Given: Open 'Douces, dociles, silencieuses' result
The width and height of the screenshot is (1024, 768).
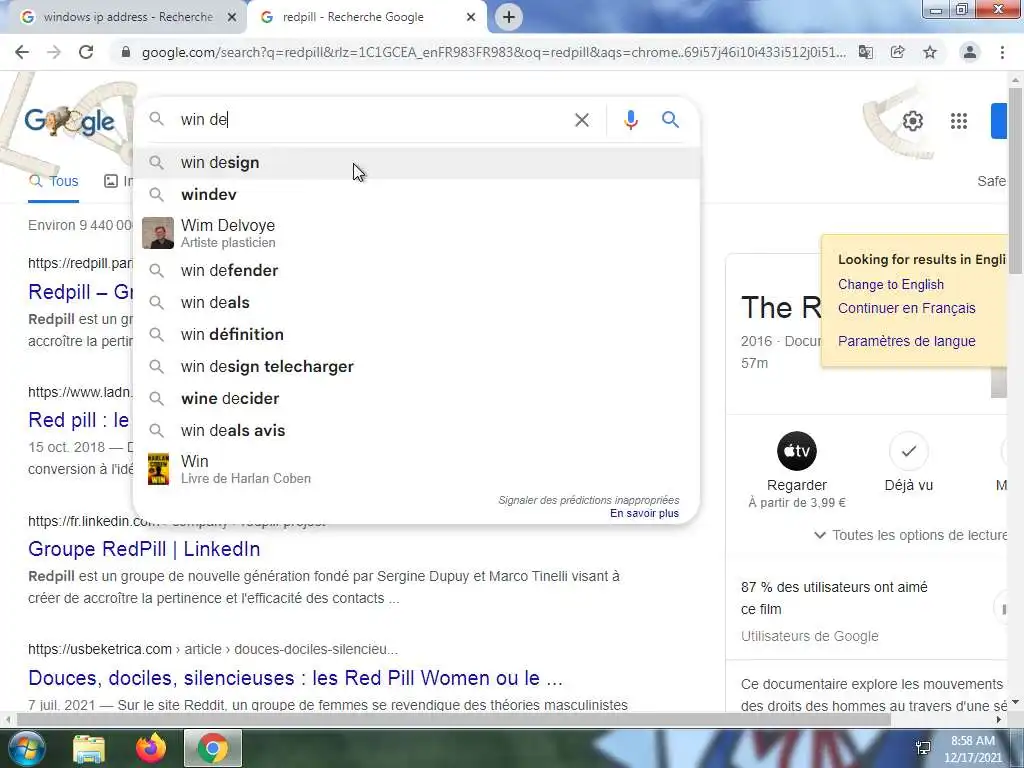Looking at the screenshot, I should point(295,678).
